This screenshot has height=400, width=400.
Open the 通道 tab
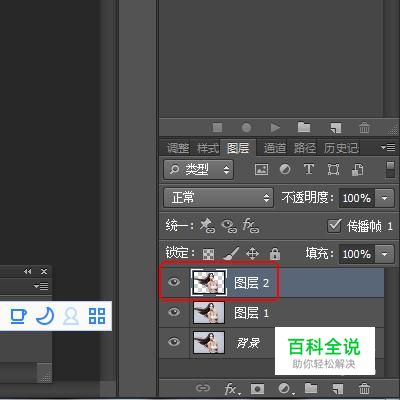click(275, 148)
